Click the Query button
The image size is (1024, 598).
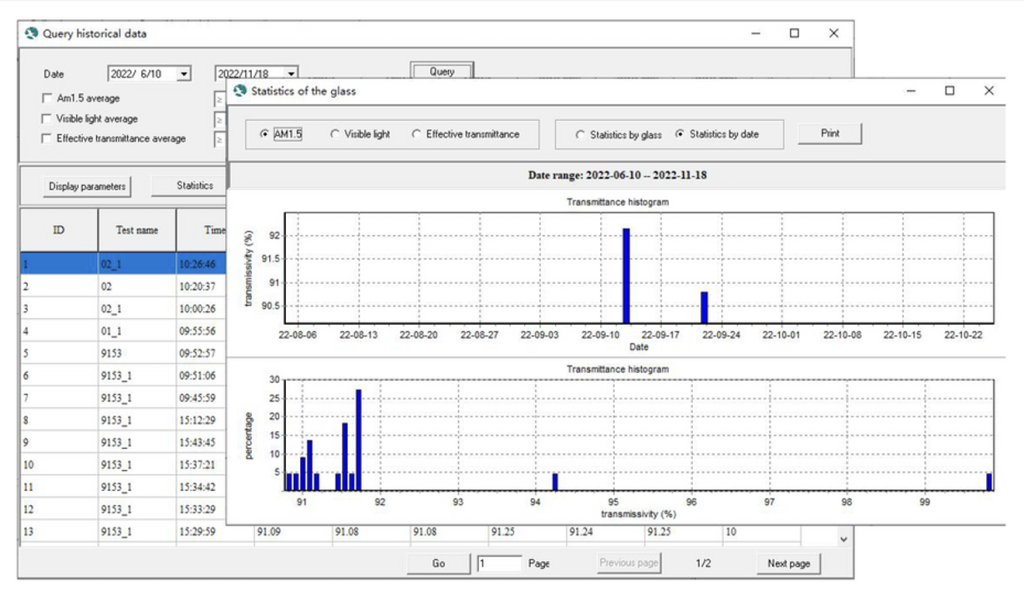pos(441,72)
